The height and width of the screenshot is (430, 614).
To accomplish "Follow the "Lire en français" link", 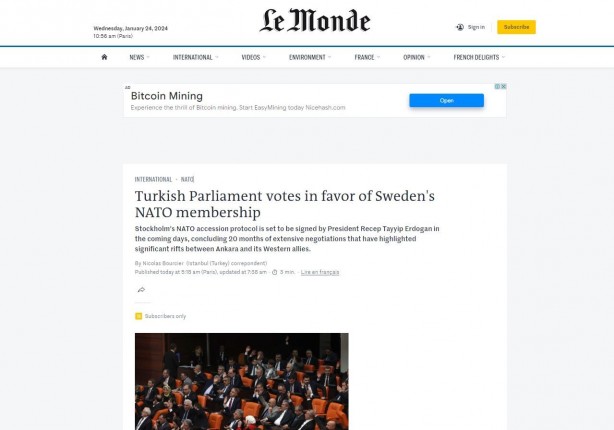I will (320, 272).
